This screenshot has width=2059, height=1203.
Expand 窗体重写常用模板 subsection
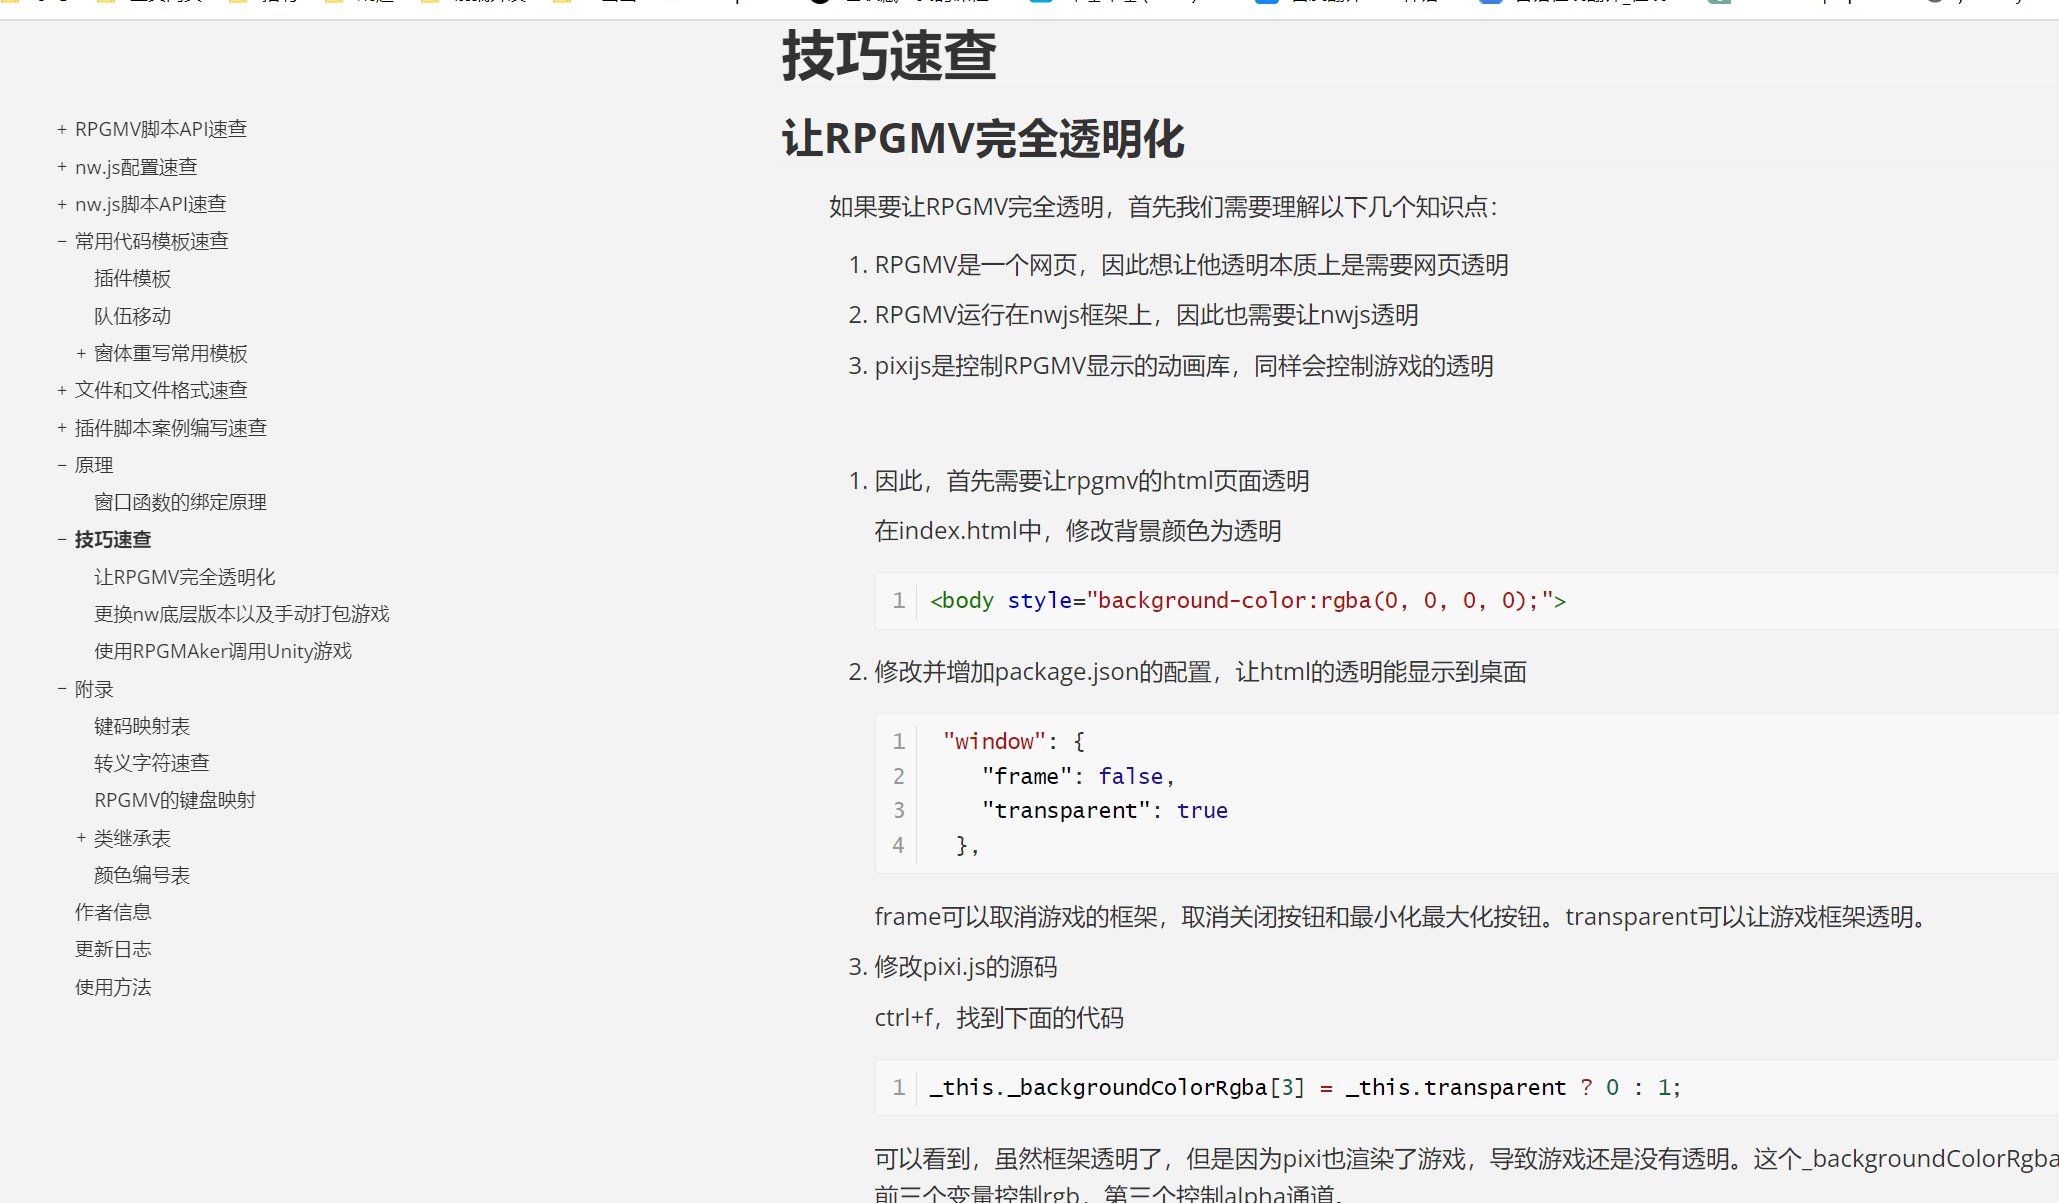[81, 354]
